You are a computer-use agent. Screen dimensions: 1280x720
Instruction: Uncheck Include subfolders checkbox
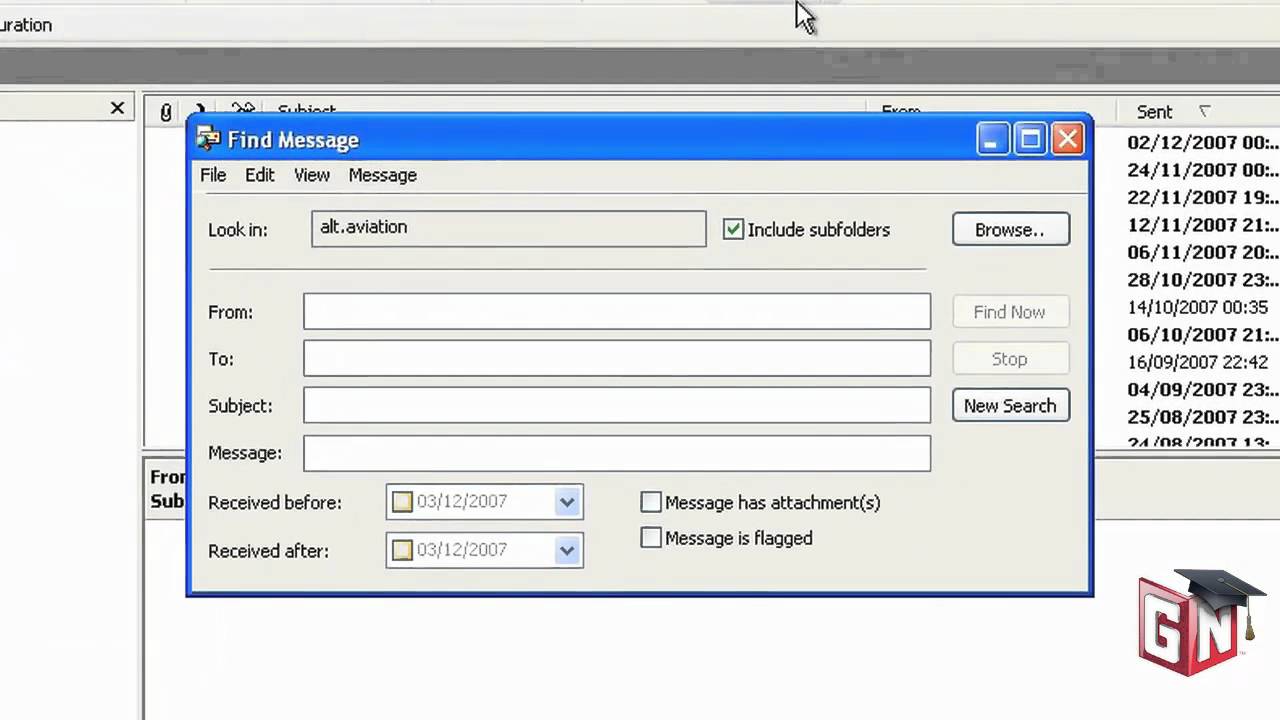coord(734,229)
